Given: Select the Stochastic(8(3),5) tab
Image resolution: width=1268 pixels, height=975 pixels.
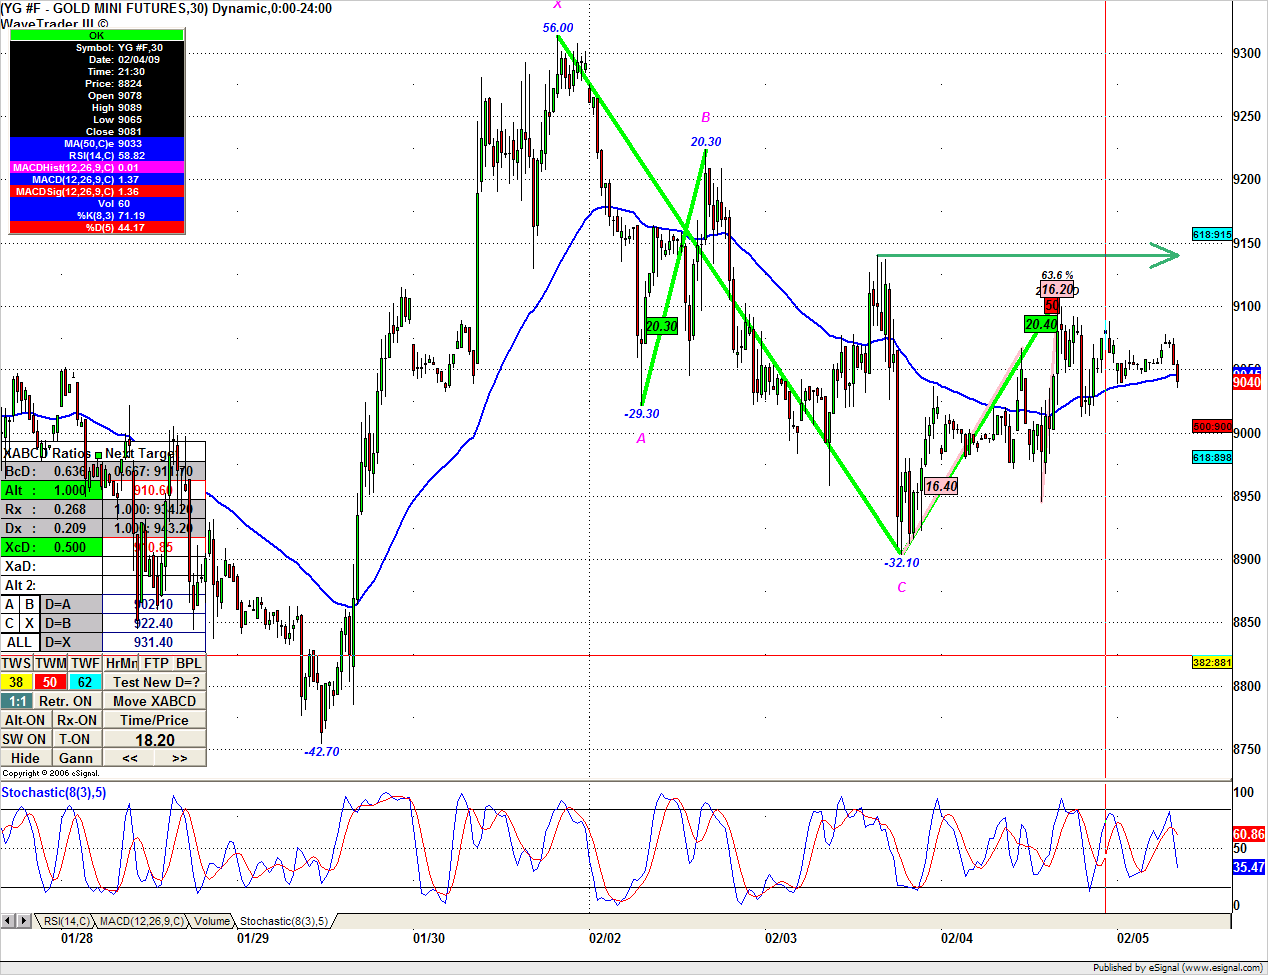Looking at the screenshot, I should pos(283,921).
